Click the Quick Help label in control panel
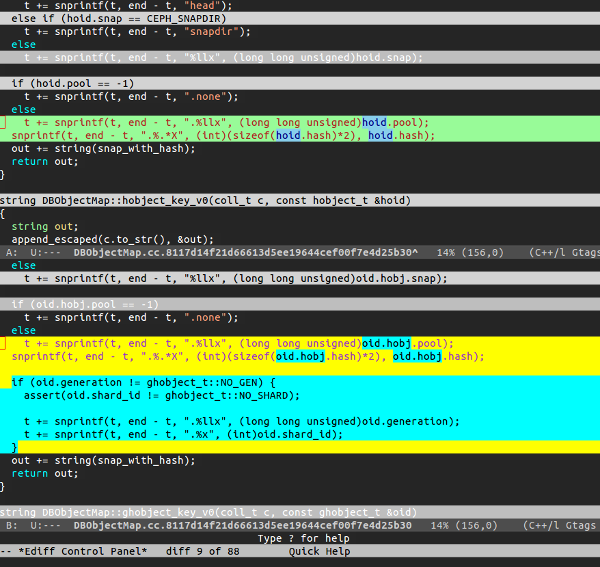 320,551
